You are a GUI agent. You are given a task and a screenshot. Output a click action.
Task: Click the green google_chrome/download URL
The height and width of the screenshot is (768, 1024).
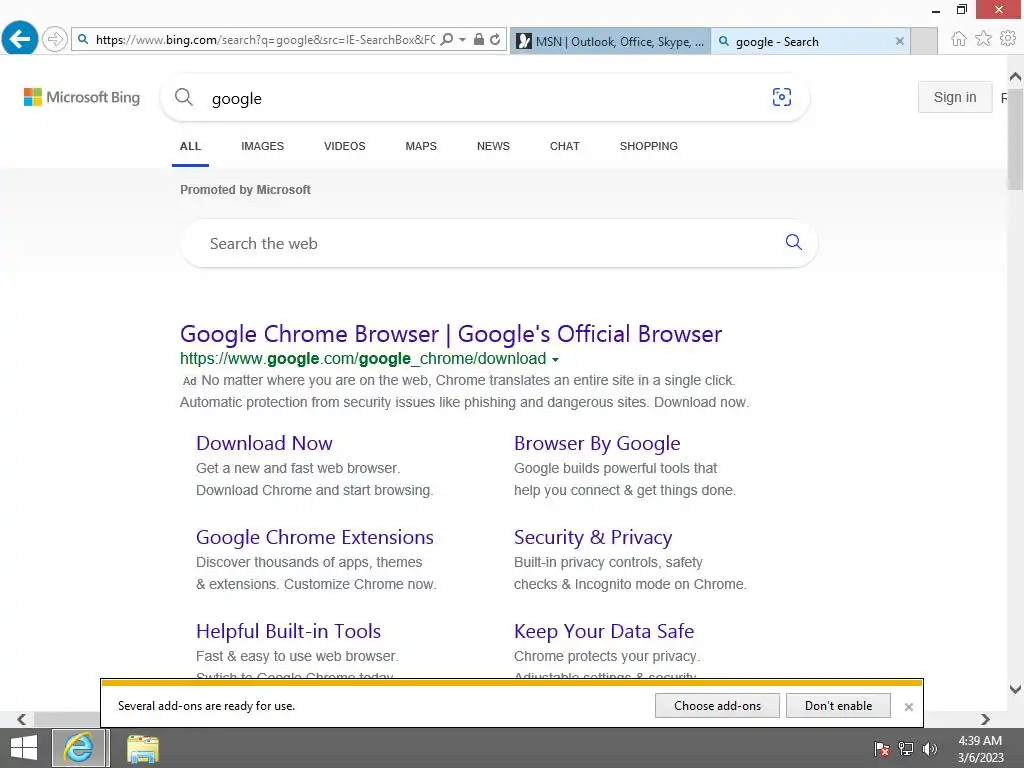pyautogui.click(x=363, y=359)
